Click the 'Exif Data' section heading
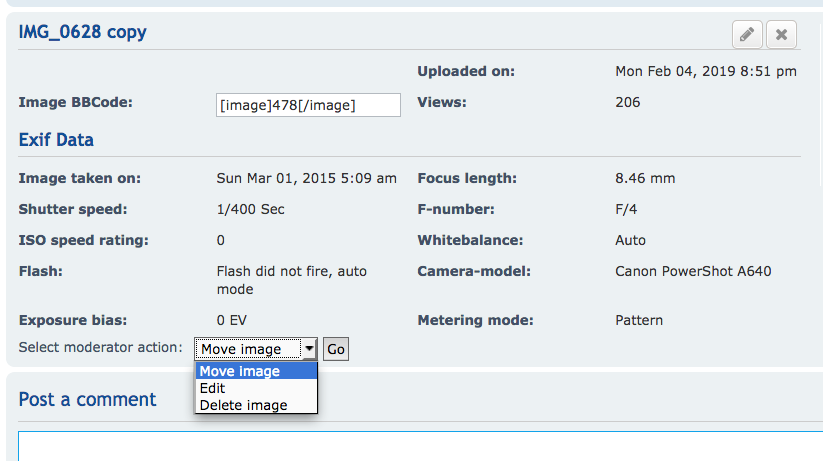The width and height of the screenshot is (823, 461). (56, 140)
